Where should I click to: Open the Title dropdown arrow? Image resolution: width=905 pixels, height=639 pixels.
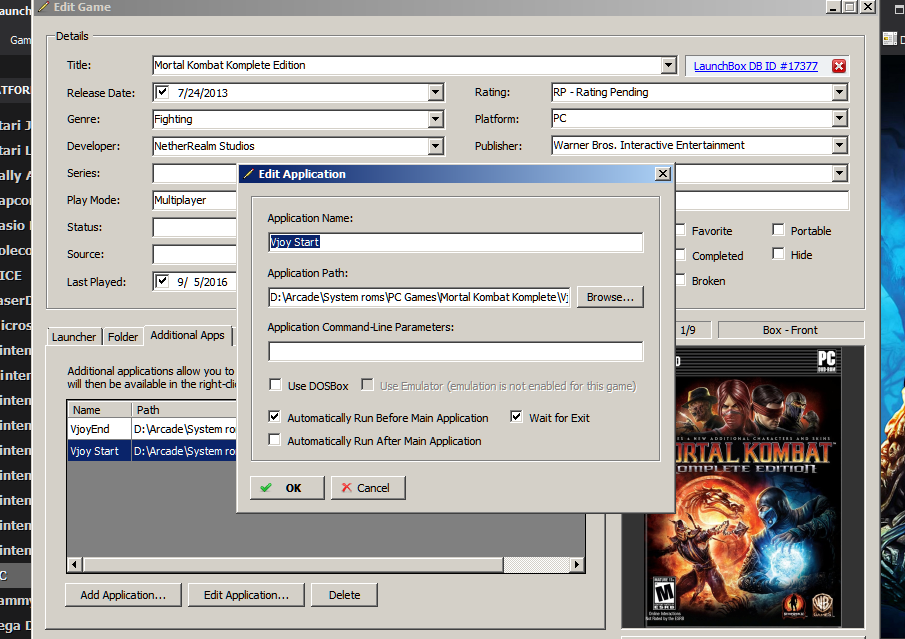tap(668, 65)
